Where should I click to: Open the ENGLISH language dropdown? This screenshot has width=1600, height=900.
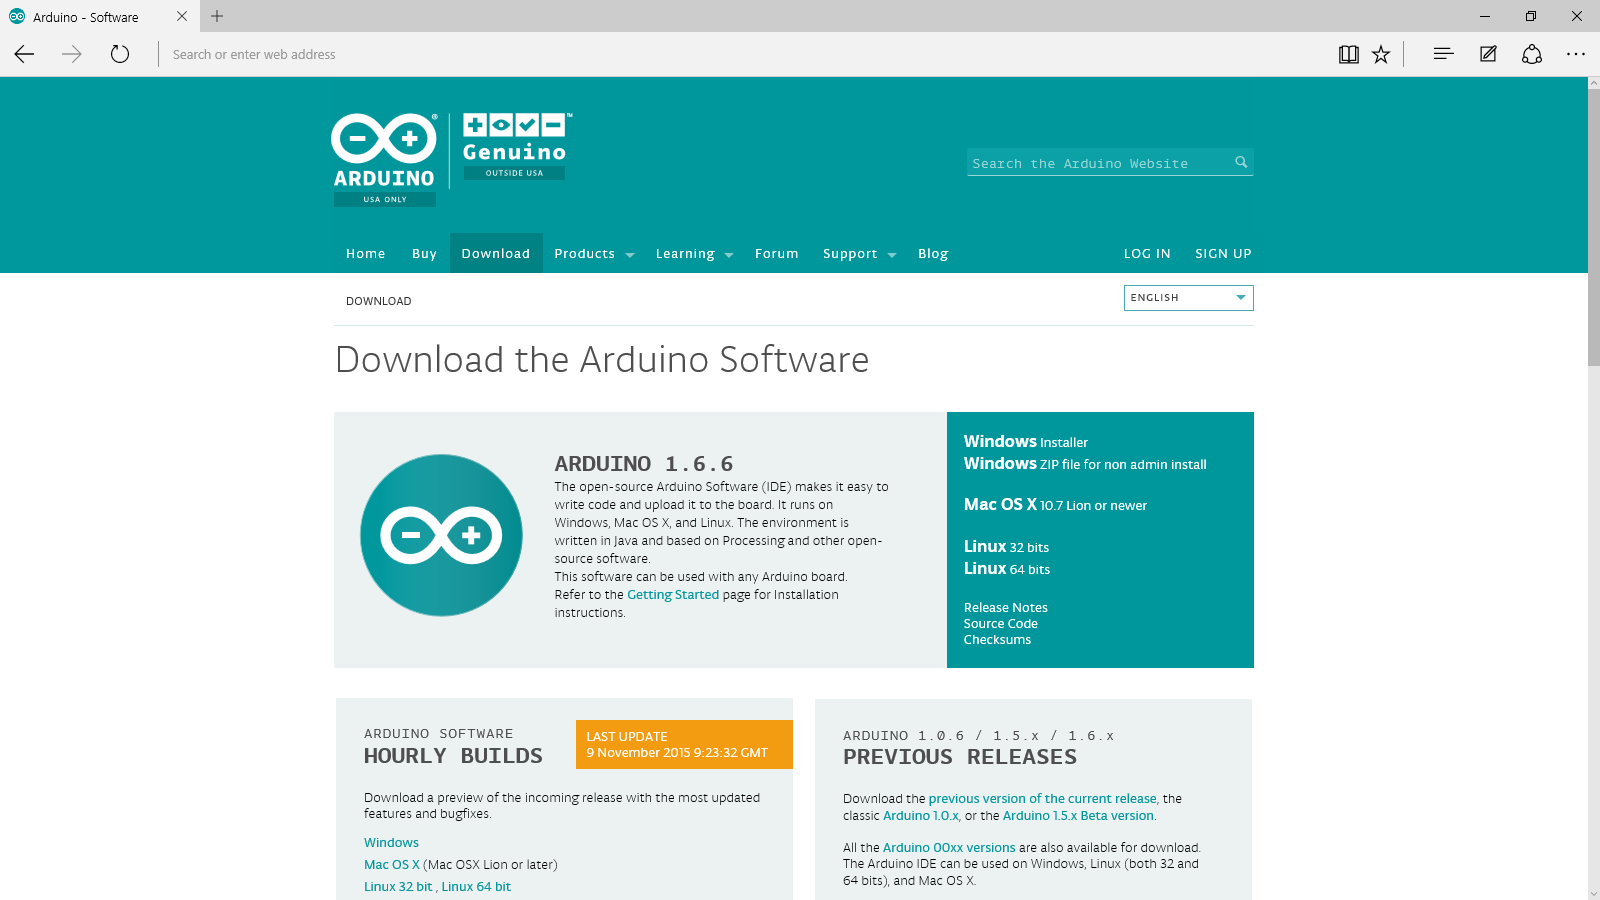point(1188,298)
